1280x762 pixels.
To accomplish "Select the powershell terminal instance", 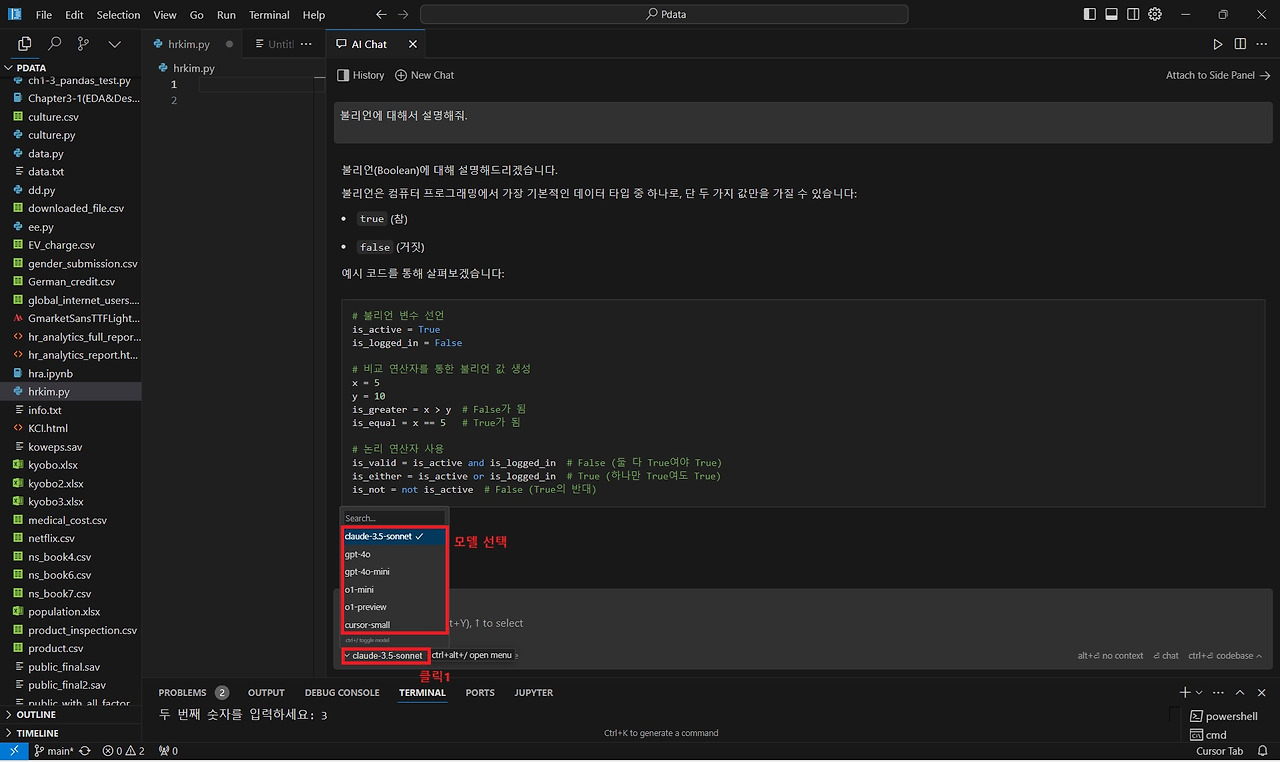I will click(1224, 716).
